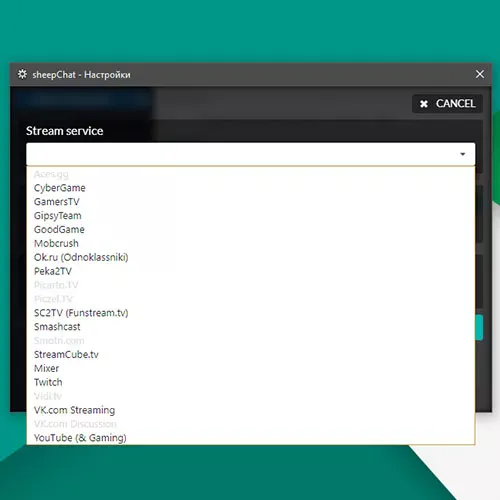Choose Mixer as stream service
The image size is (500, 500).
251,368
